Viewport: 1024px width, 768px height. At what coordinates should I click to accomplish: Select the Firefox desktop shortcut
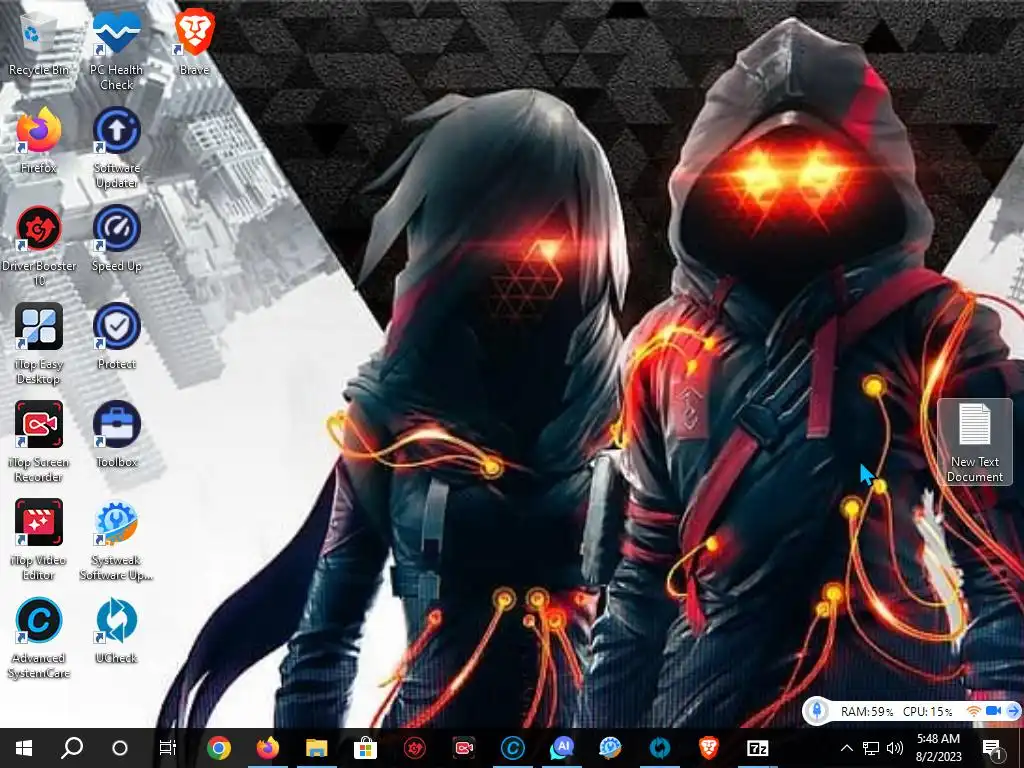[x=39, y=141]
